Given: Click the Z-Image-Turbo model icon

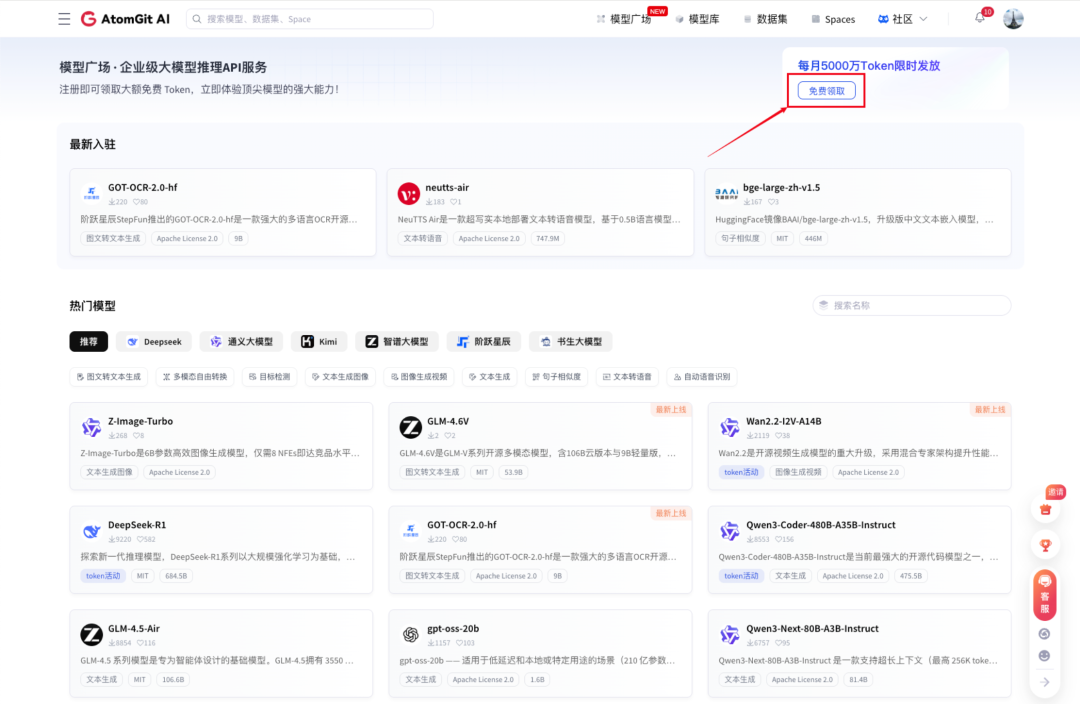Looking at the screenshot, I should tap(91, 428).
